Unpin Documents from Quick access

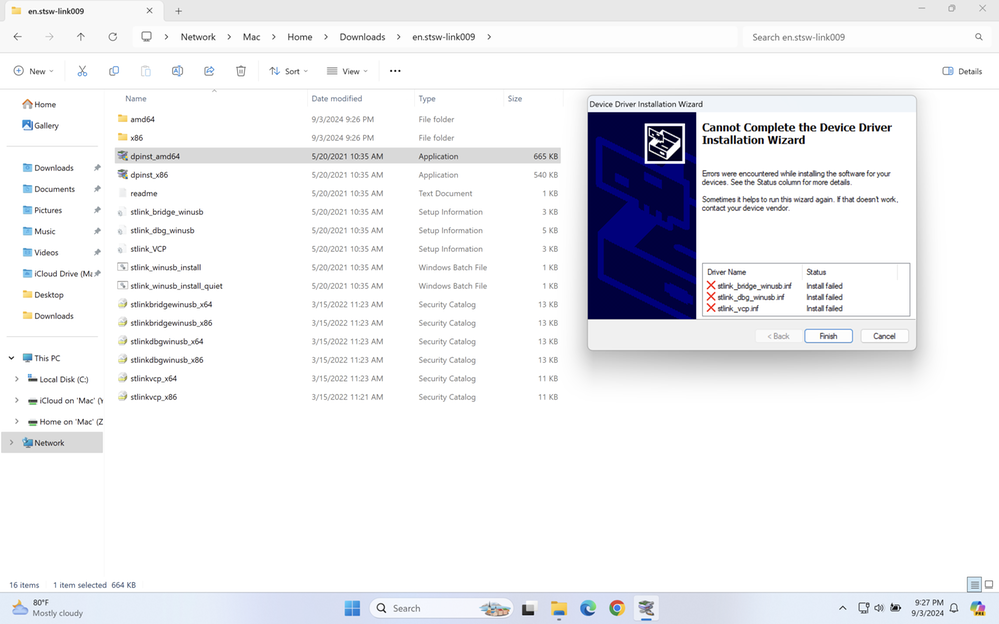point(97,189)
